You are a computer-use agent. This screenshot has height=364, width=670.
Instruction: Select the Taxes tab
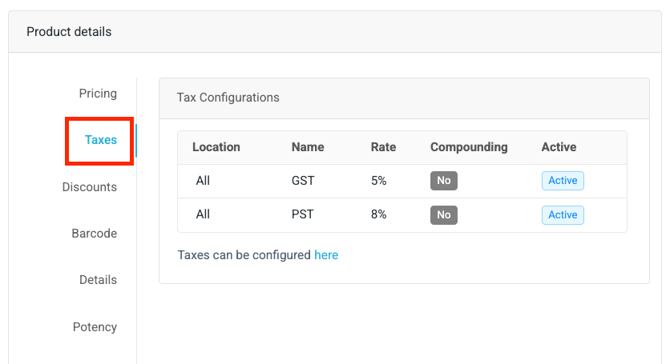(x=101, y=140)
